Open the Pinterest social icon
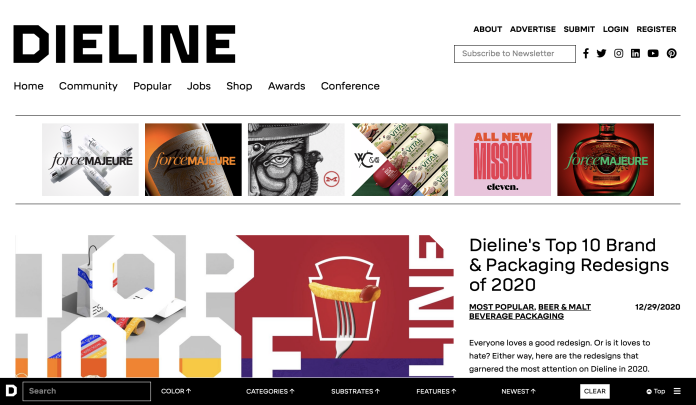Image resolution: width=696 pixels, height=405 pixels. point(672,53)
